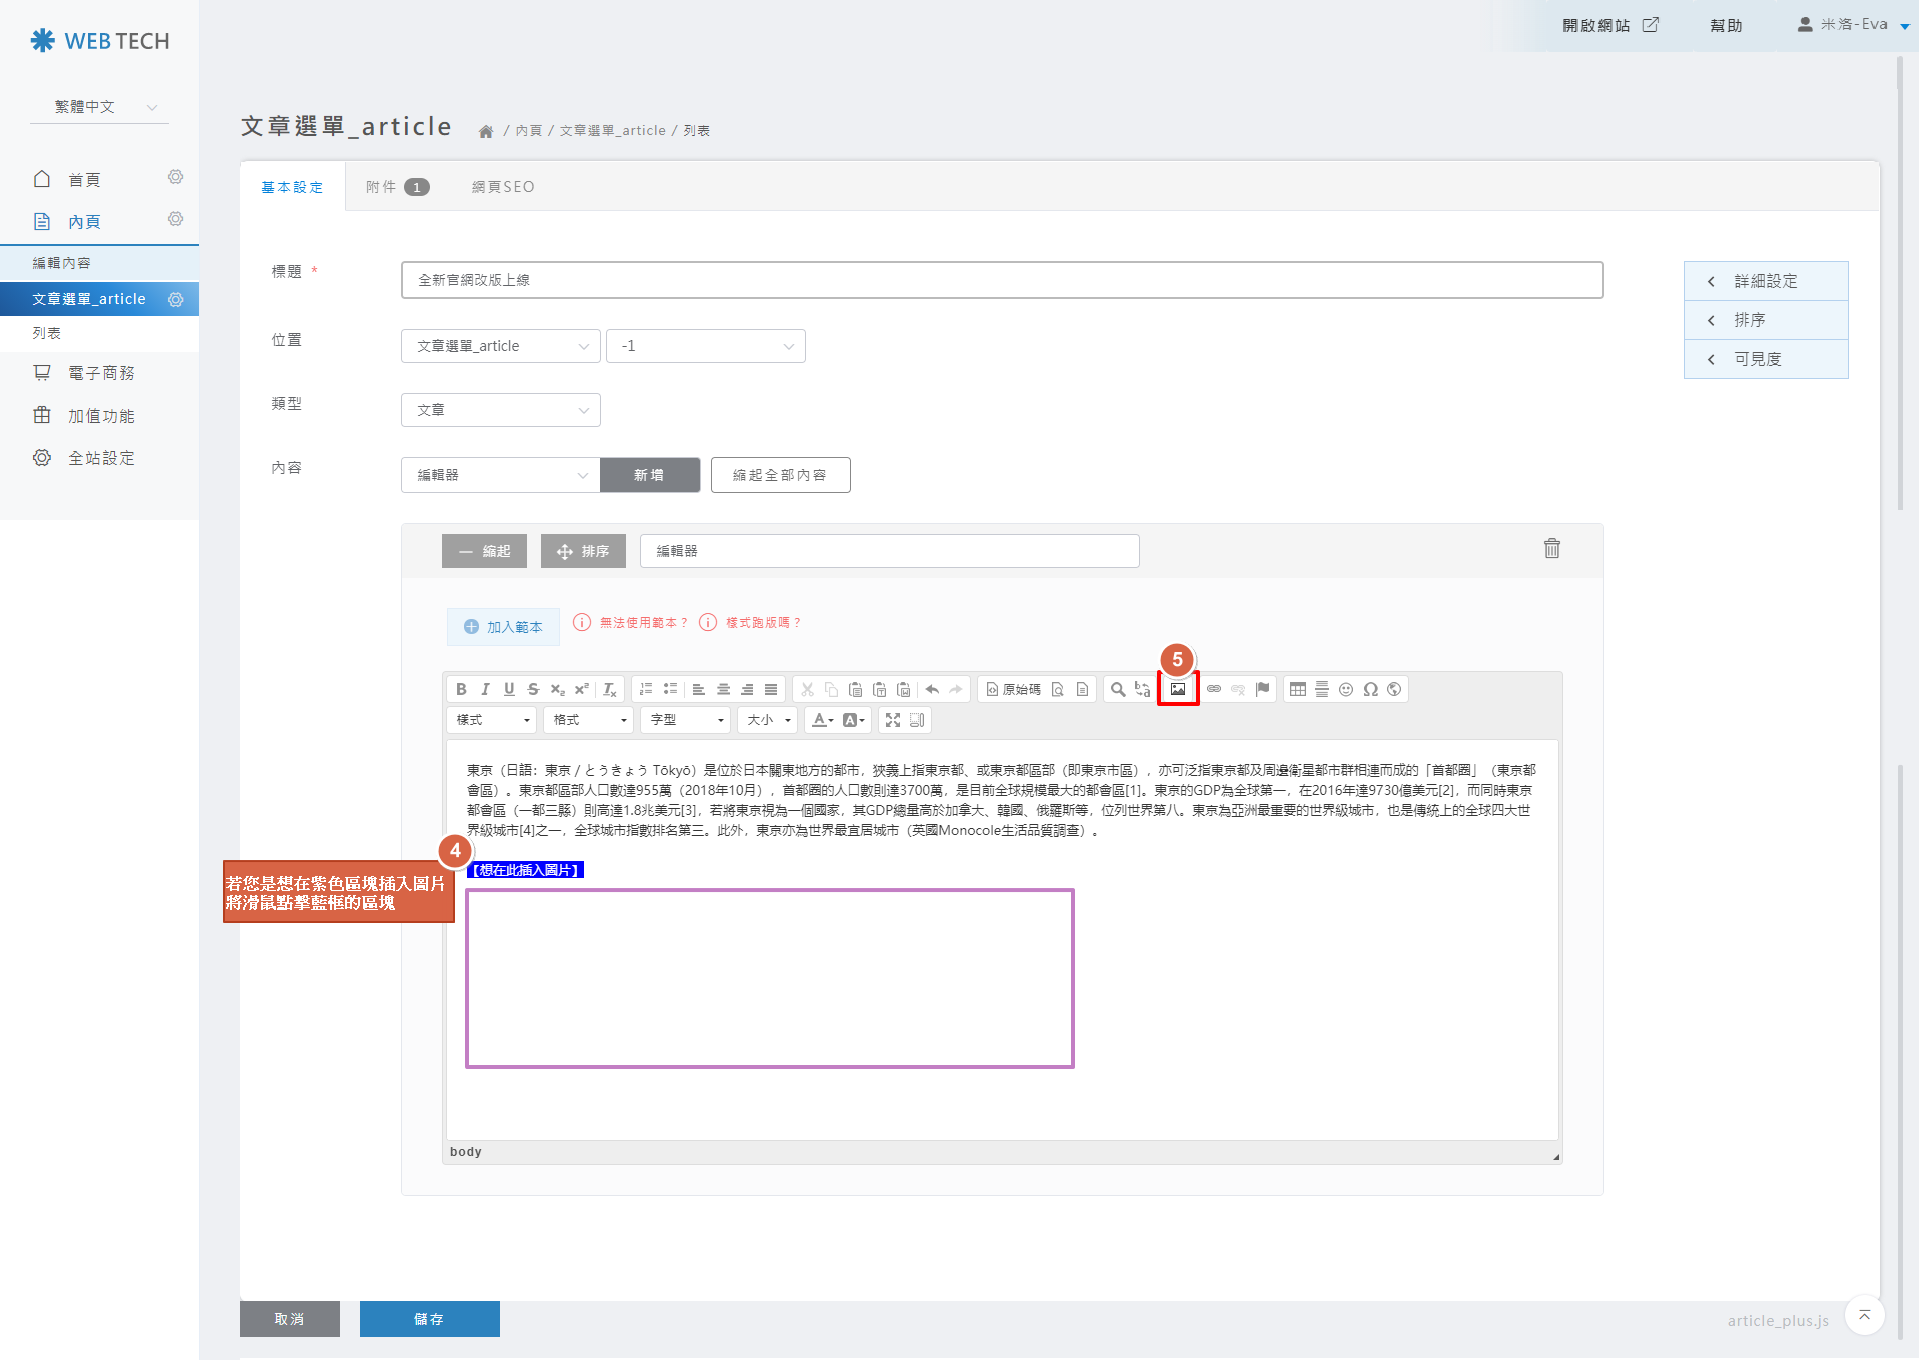This screenshot has height=1360, width=1919.
Task: Click the anchor flag icon
Action: point(1262,689)
